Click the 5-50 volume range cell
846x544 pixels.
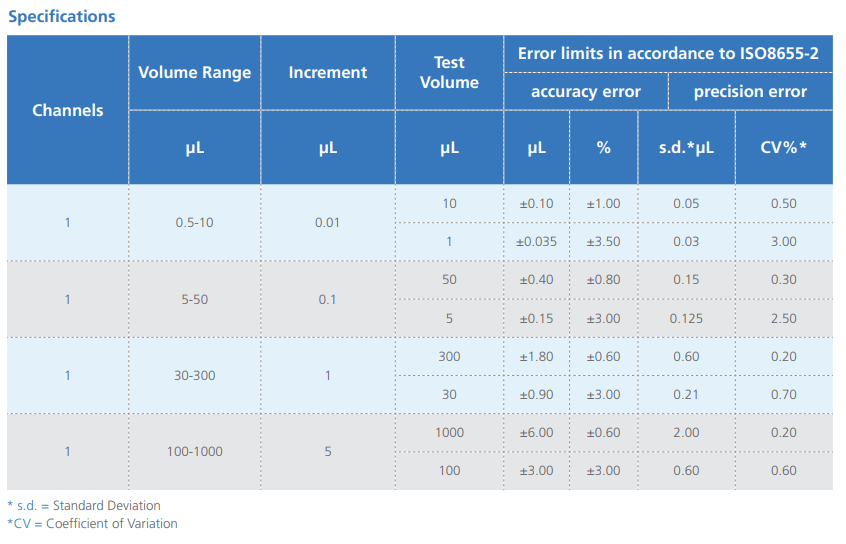[194, 300]
